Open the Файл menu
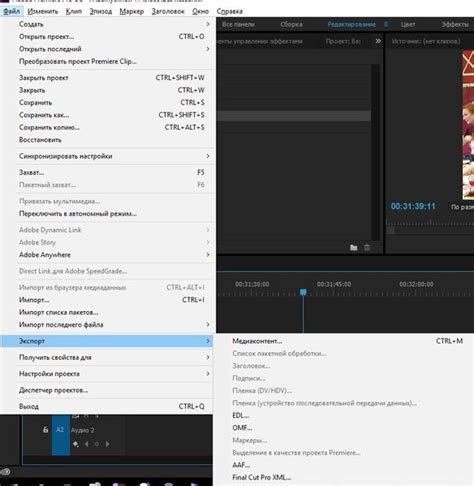 tap(11, 11)
